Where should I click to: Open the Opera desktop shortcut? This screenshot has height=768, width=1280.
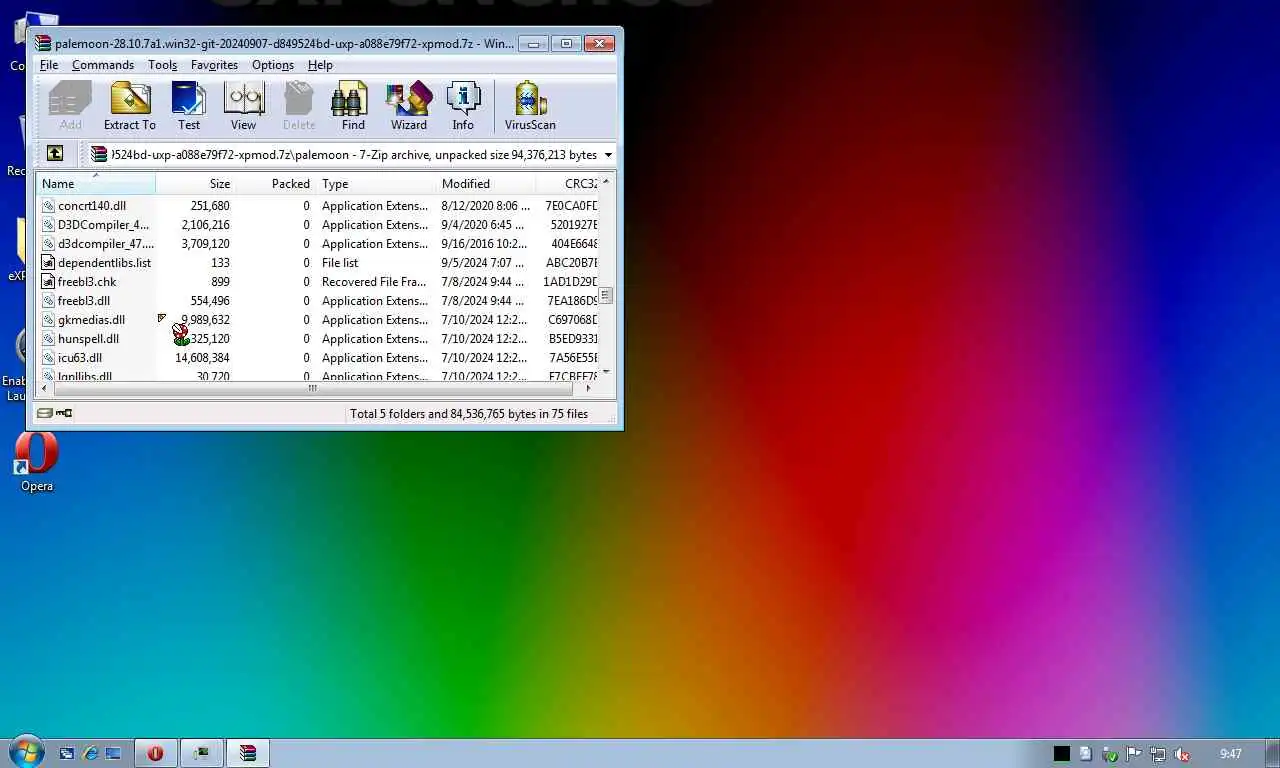click(x=37, y=462)
